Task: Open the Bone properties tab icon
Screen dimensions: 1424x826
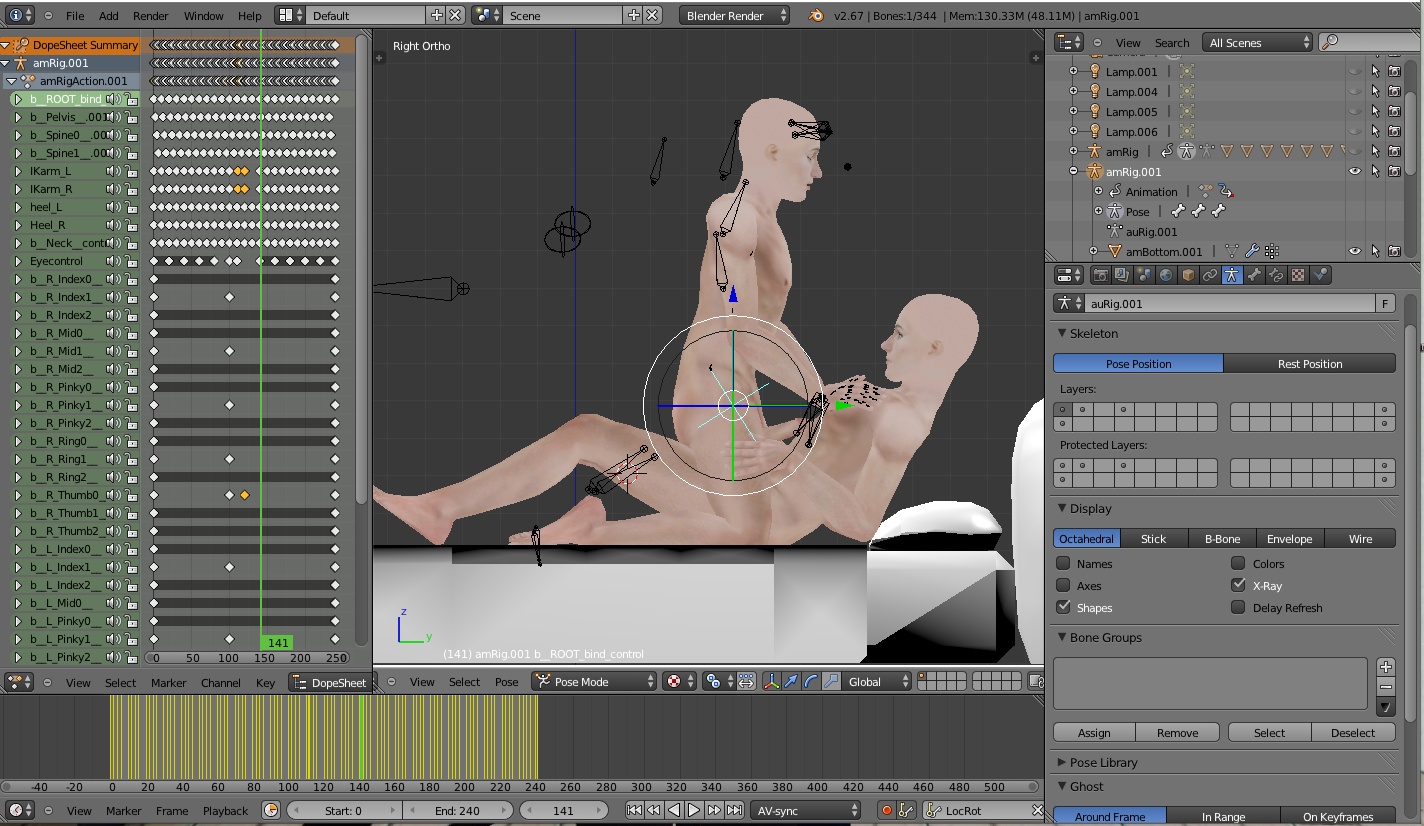Action: click(1255, 275)
